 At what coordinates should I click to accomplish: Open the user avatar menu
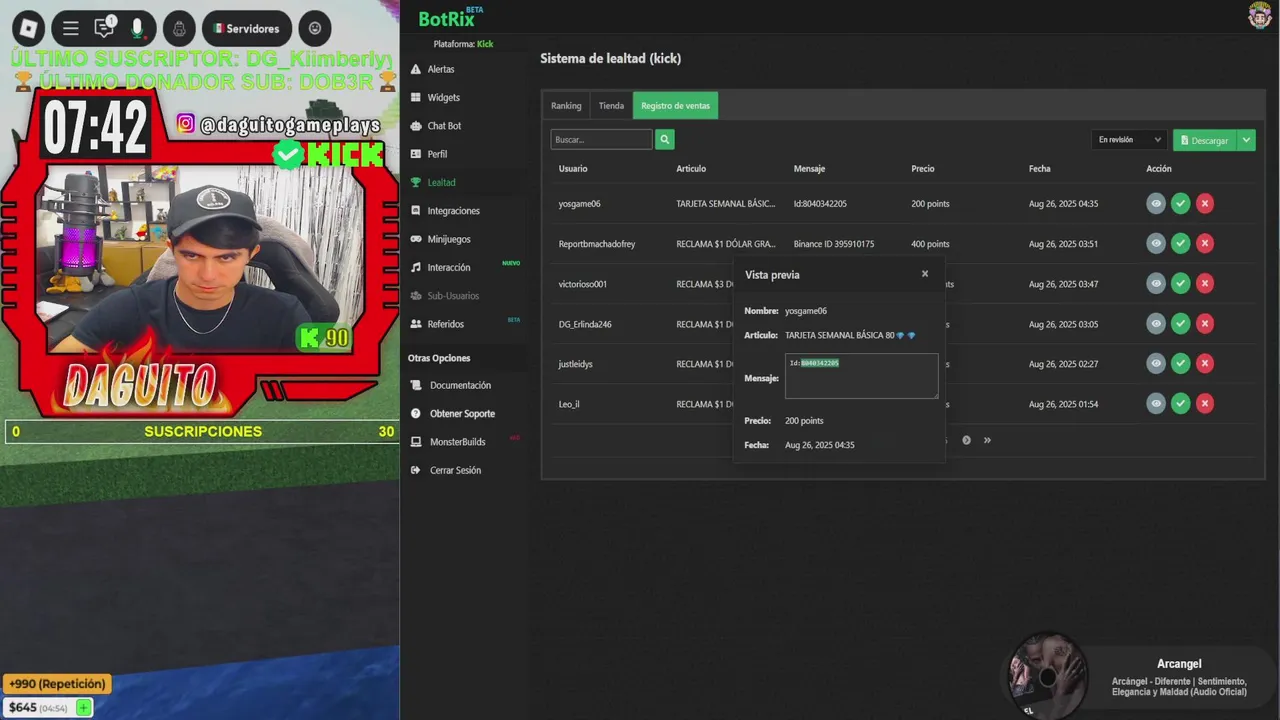1259,15
